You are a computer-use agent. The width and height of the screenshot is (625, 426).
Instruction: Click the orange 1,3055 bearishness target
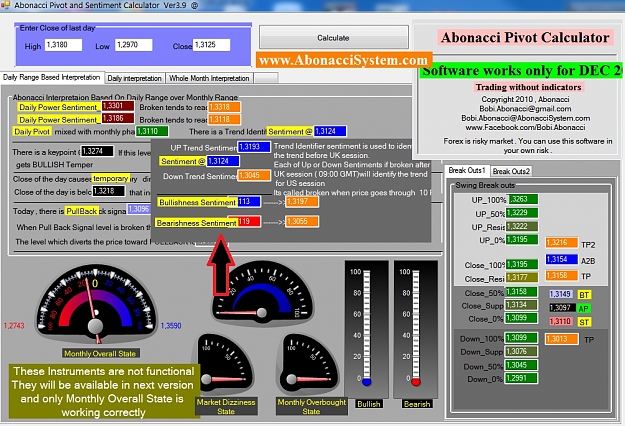[302, 221]
